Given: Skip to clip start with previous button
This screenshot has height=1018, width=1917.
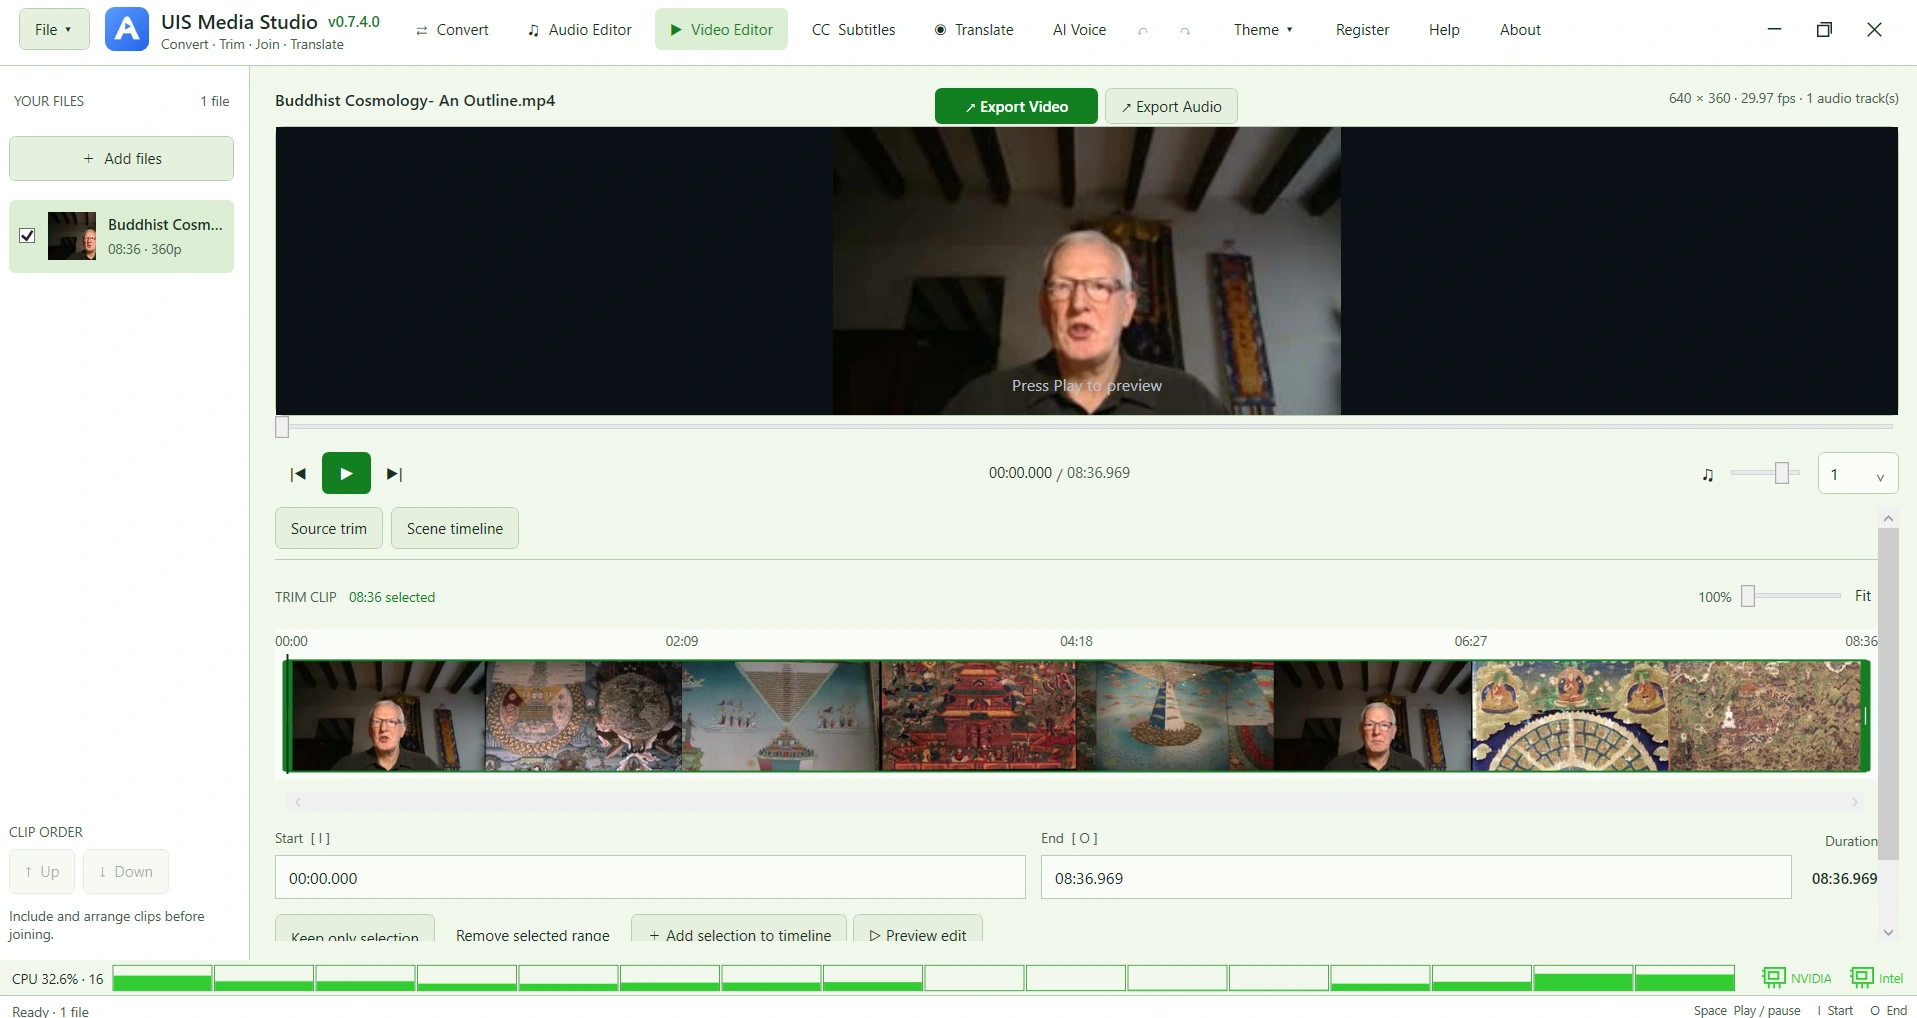Looking at the screenshot, I should coord(298,474).
